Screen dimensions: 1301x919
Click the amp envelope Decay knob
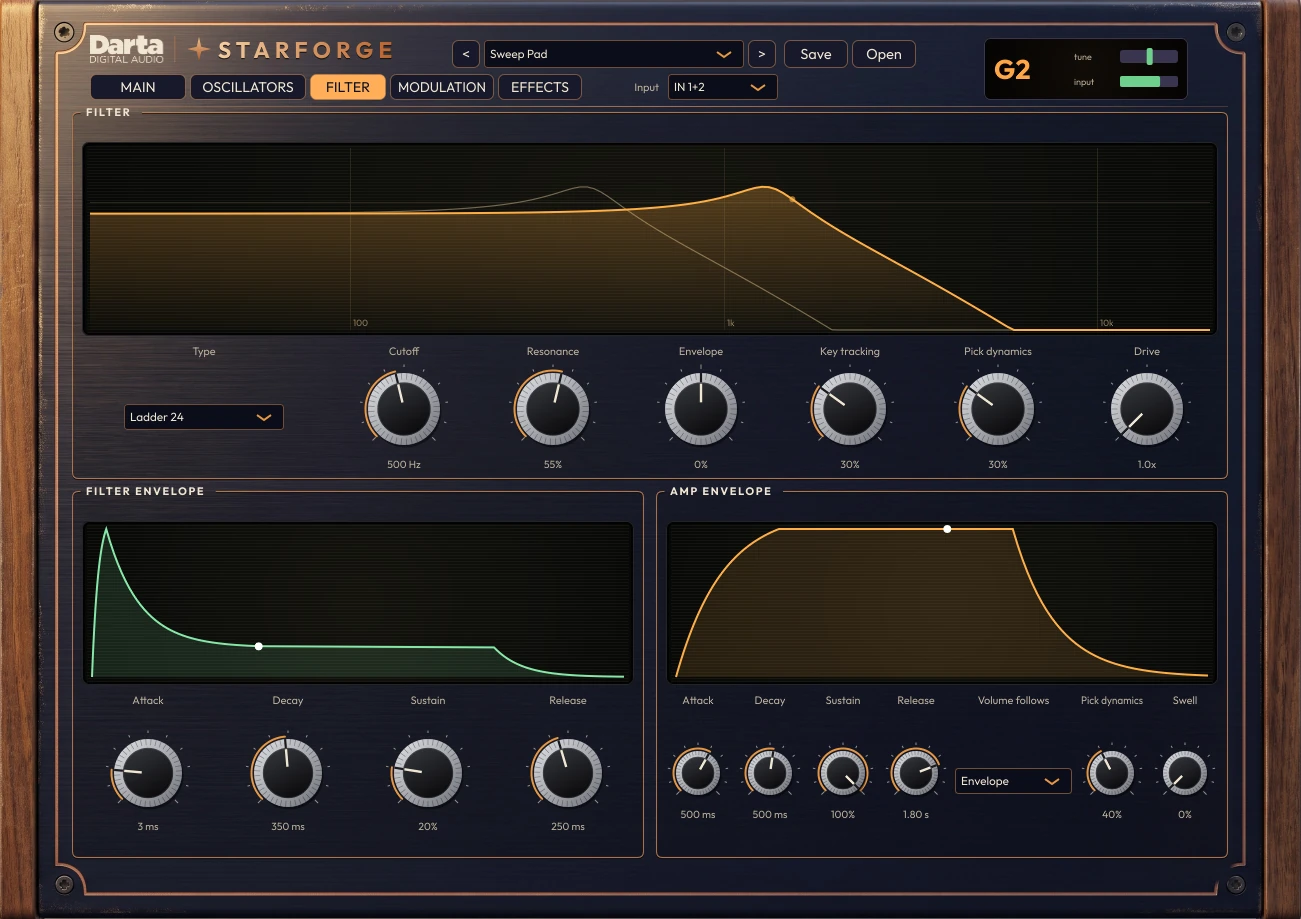point(769,773)
